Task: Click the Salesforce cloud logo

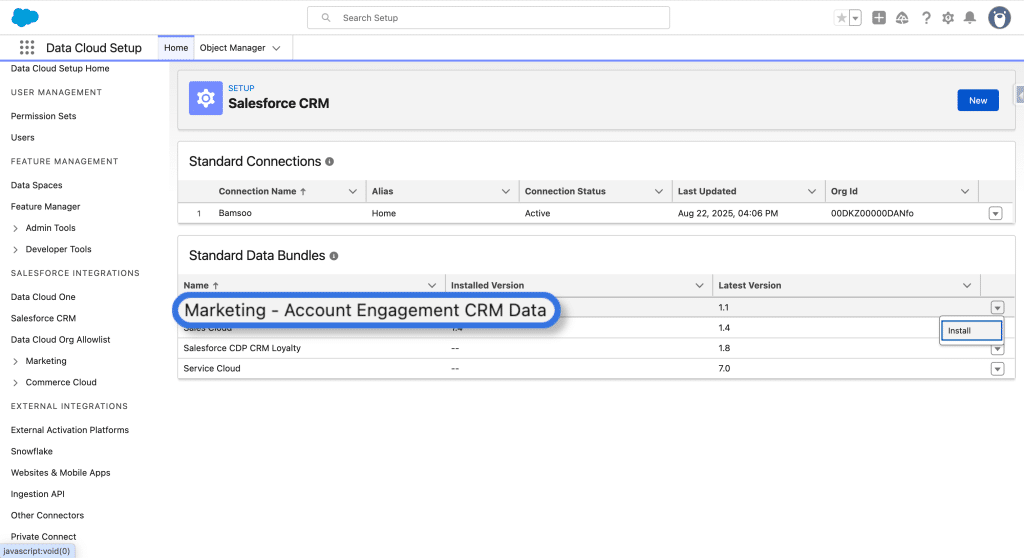Action: tap(25, 17)
